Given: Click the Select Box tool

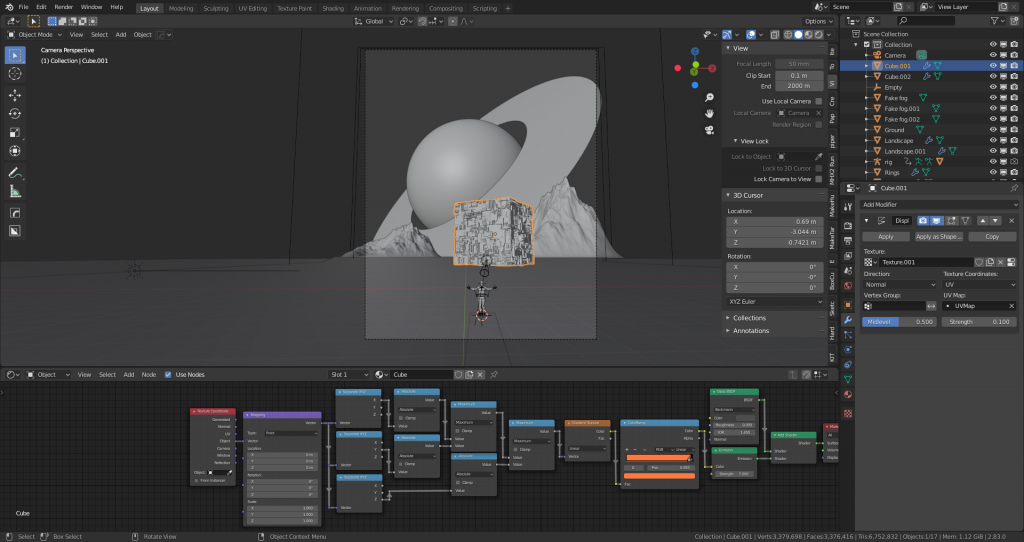Looking at the screenshot, I should (x=15, y=56).
